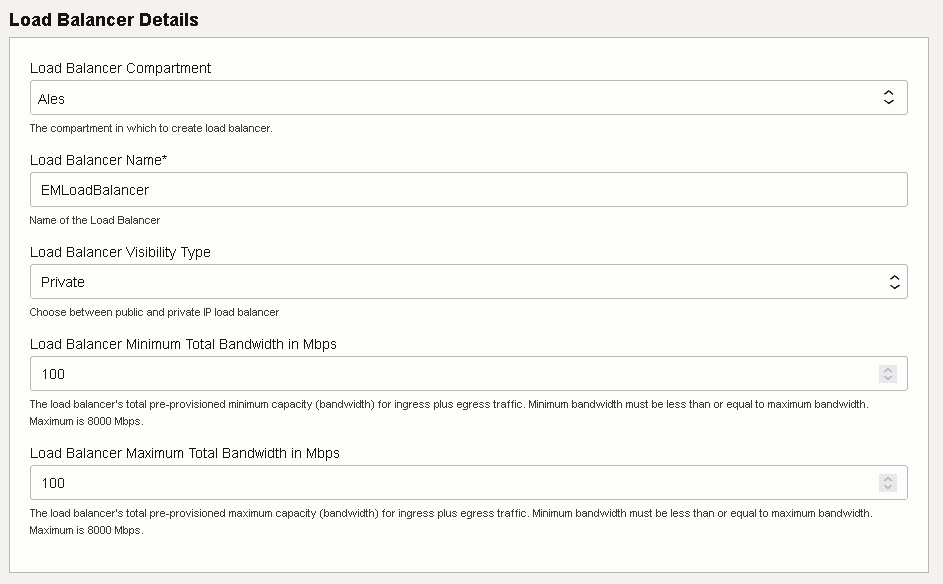Click the public and private IP hint text
Viewport: 943px width, 584px height.
click(154, 312)
